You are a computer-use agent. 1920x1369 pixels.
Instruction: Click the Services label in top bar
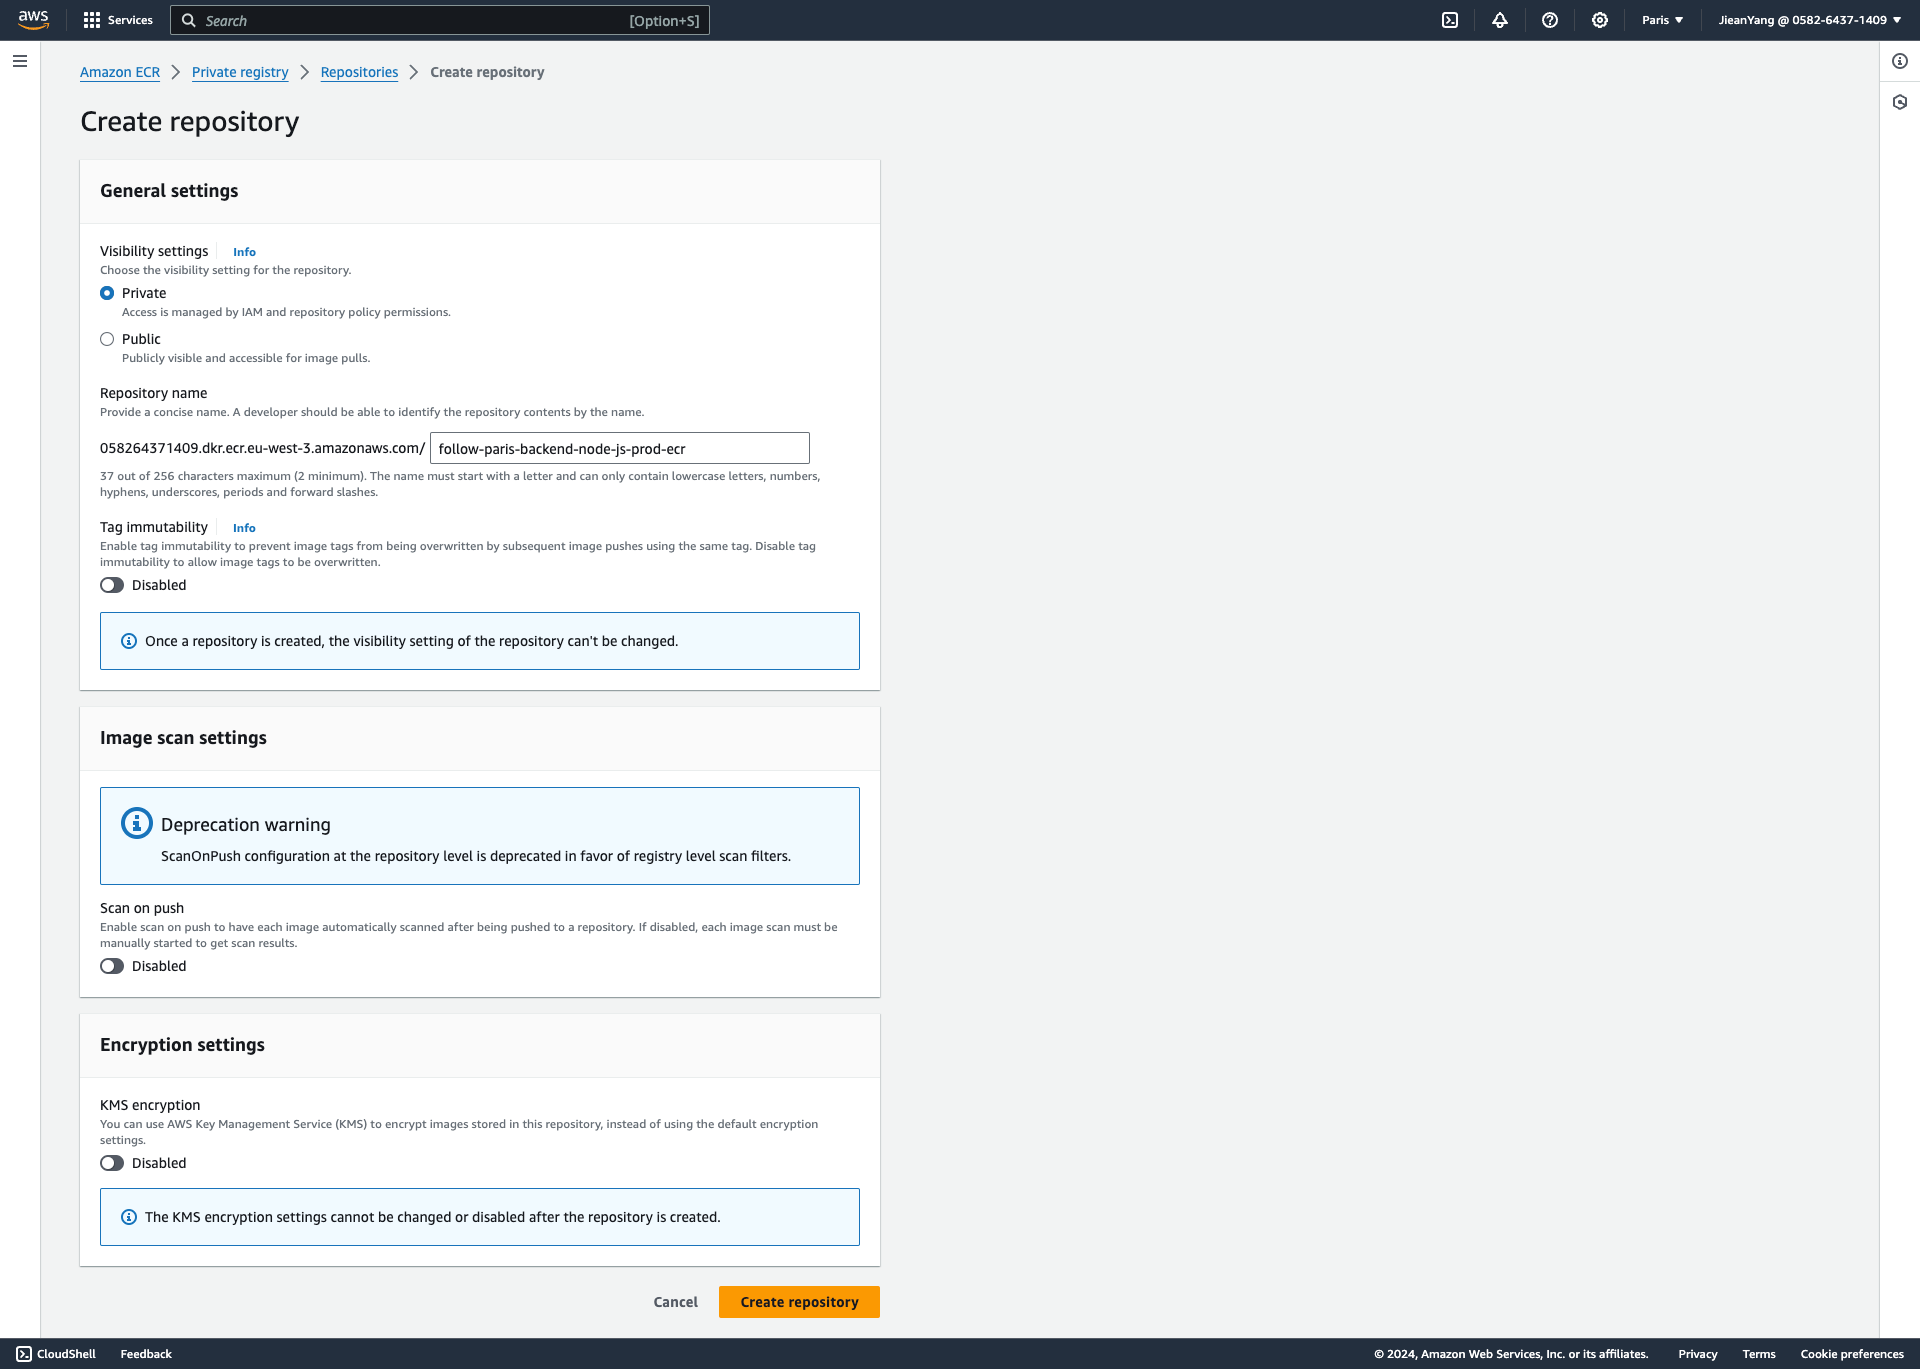(x=130, y=20)
